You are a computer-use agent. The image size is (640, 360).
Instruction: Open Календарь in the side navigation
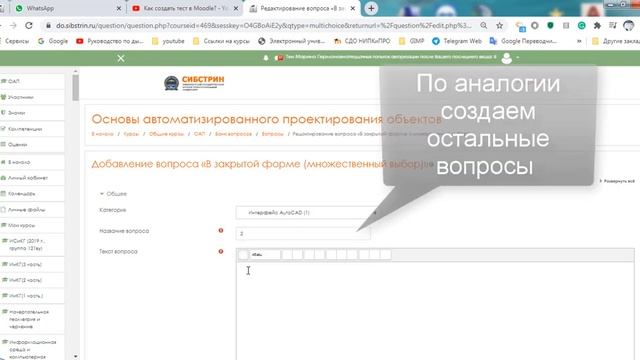(x=32, y=194)
